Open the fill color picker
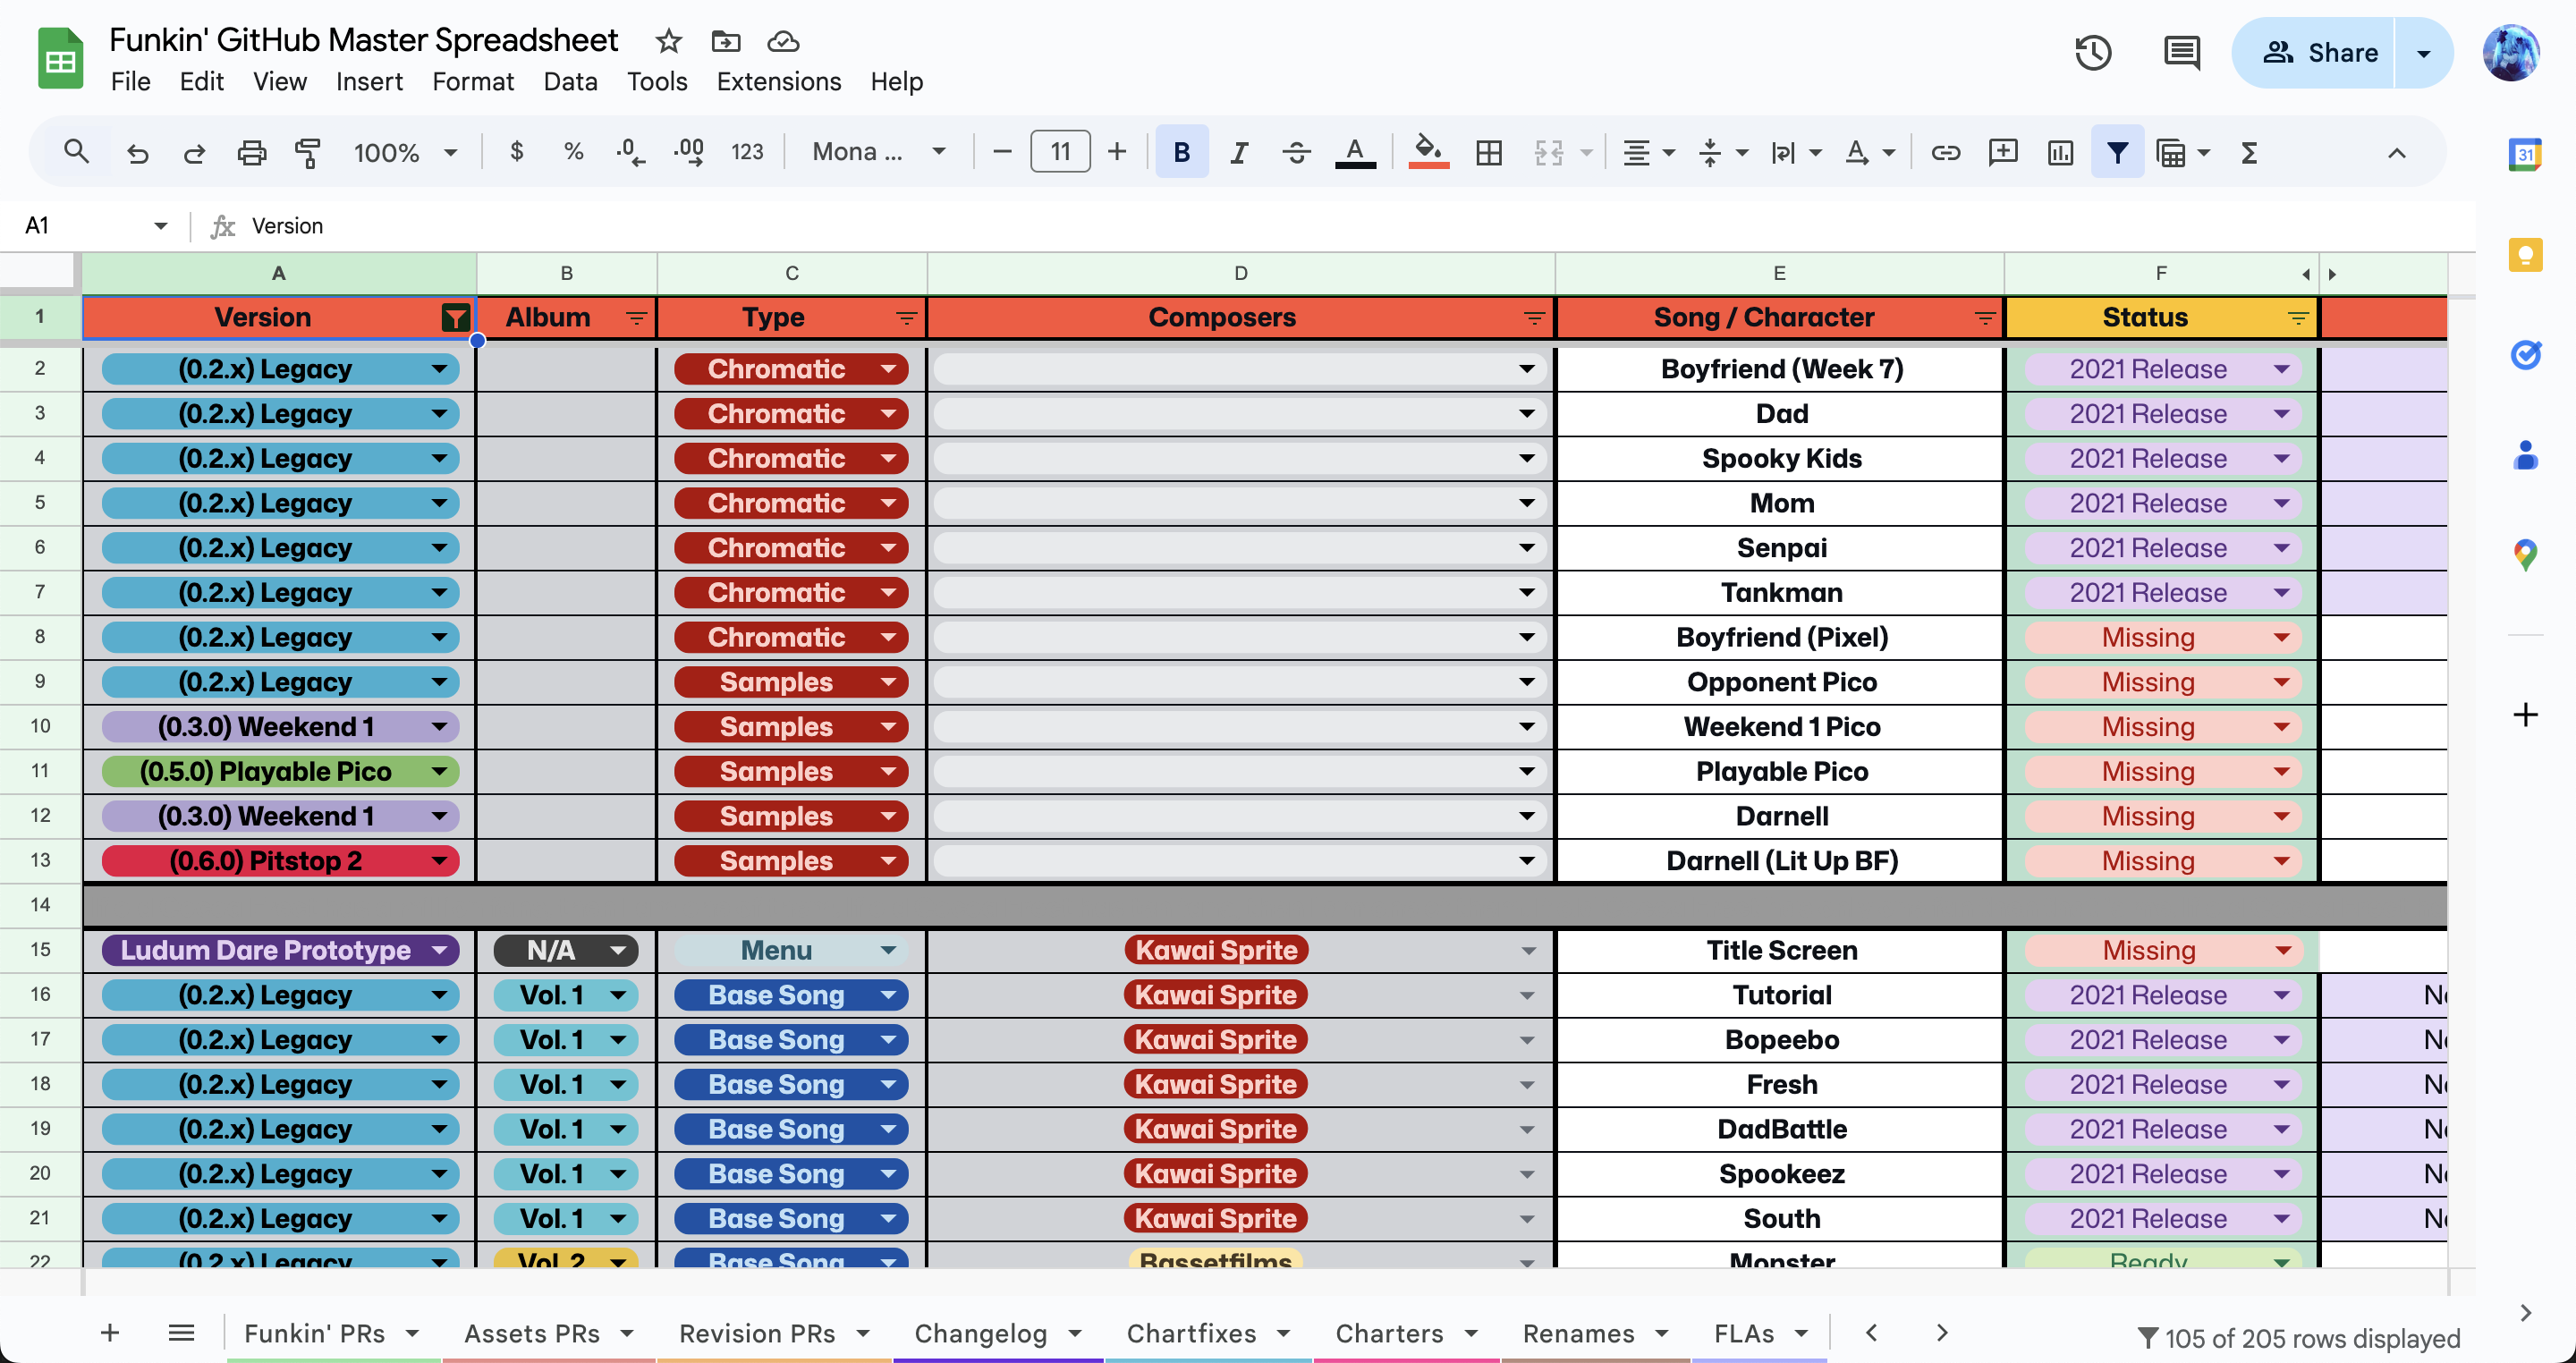This screenshot has width=2576, height=1363. point(1428,152)
